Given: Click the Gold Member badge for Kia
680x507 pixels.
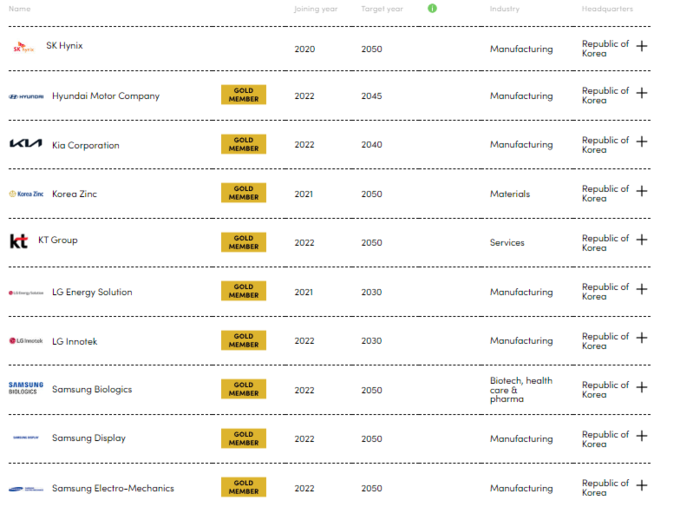Looking at the screenshot, I should pos(243,144).
